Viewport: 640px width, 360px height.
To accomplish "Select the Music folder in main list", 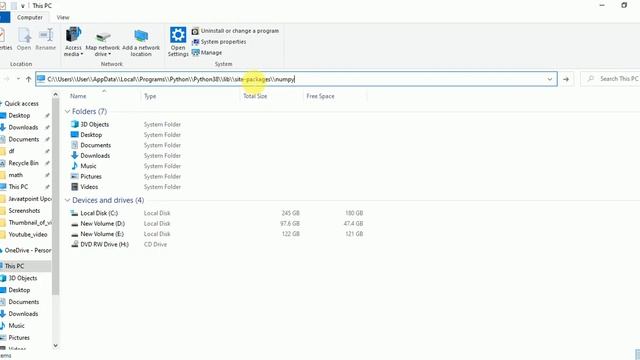I will [84, 166].
